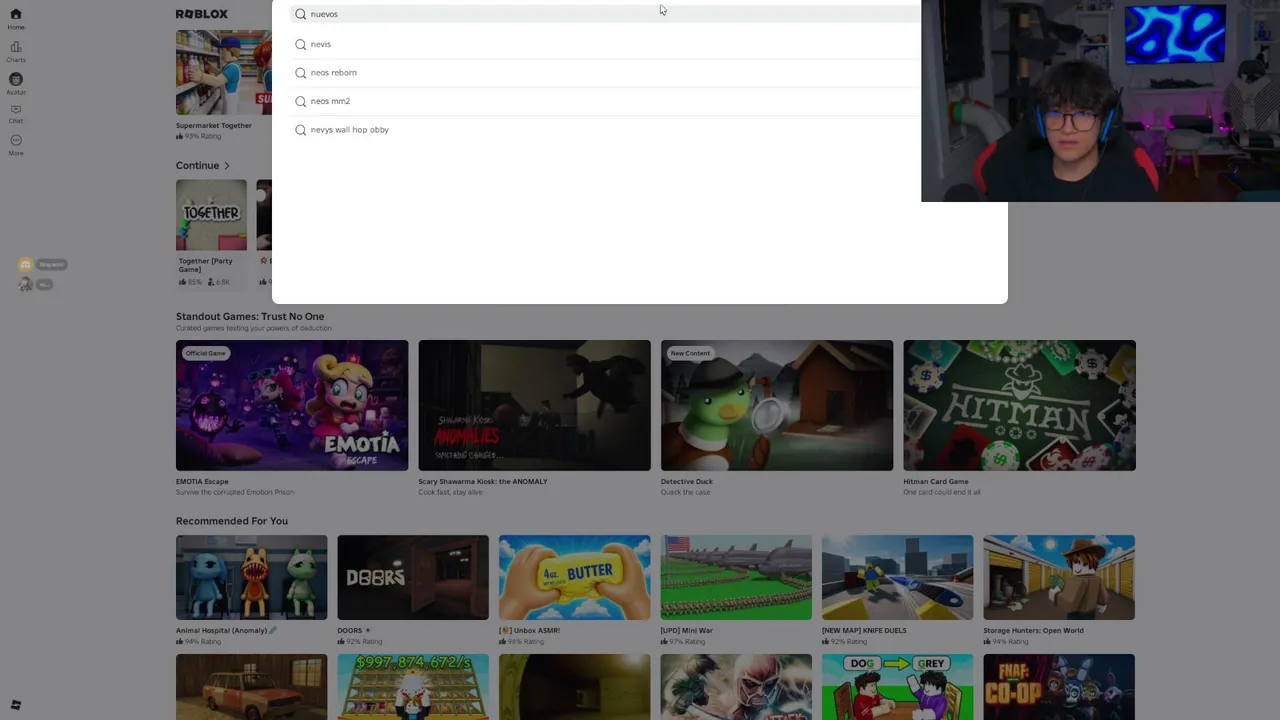Click the 'Hitman Card Game' title

(936, 482)
